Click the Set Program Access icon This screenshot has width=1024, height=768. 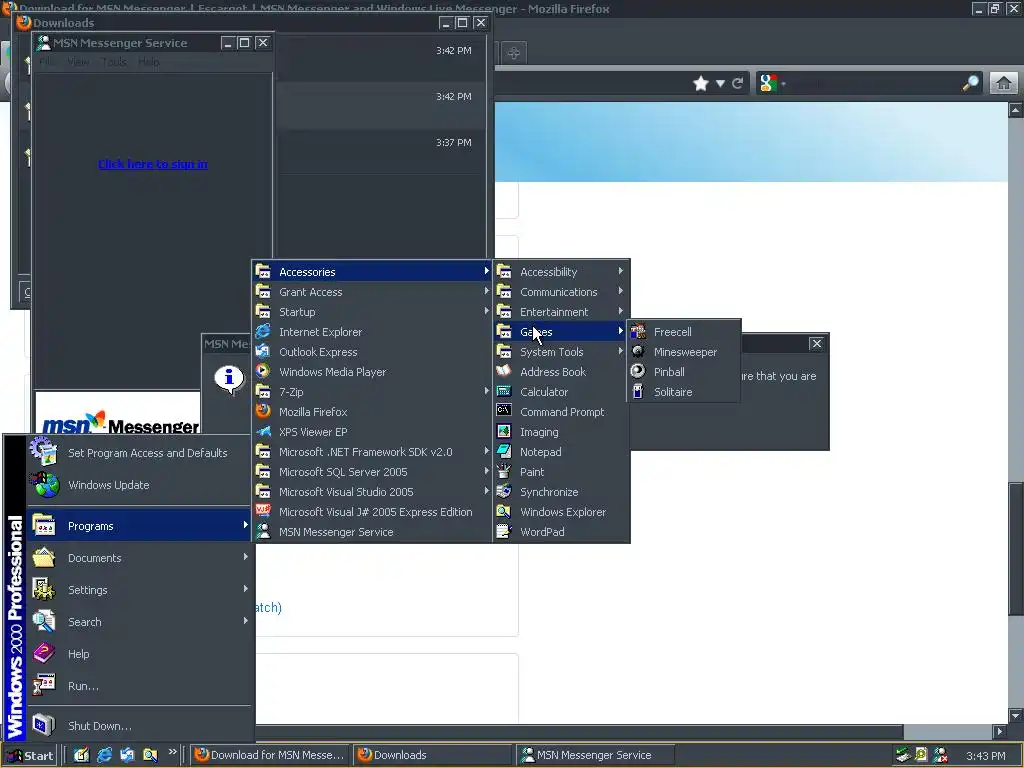44,452
